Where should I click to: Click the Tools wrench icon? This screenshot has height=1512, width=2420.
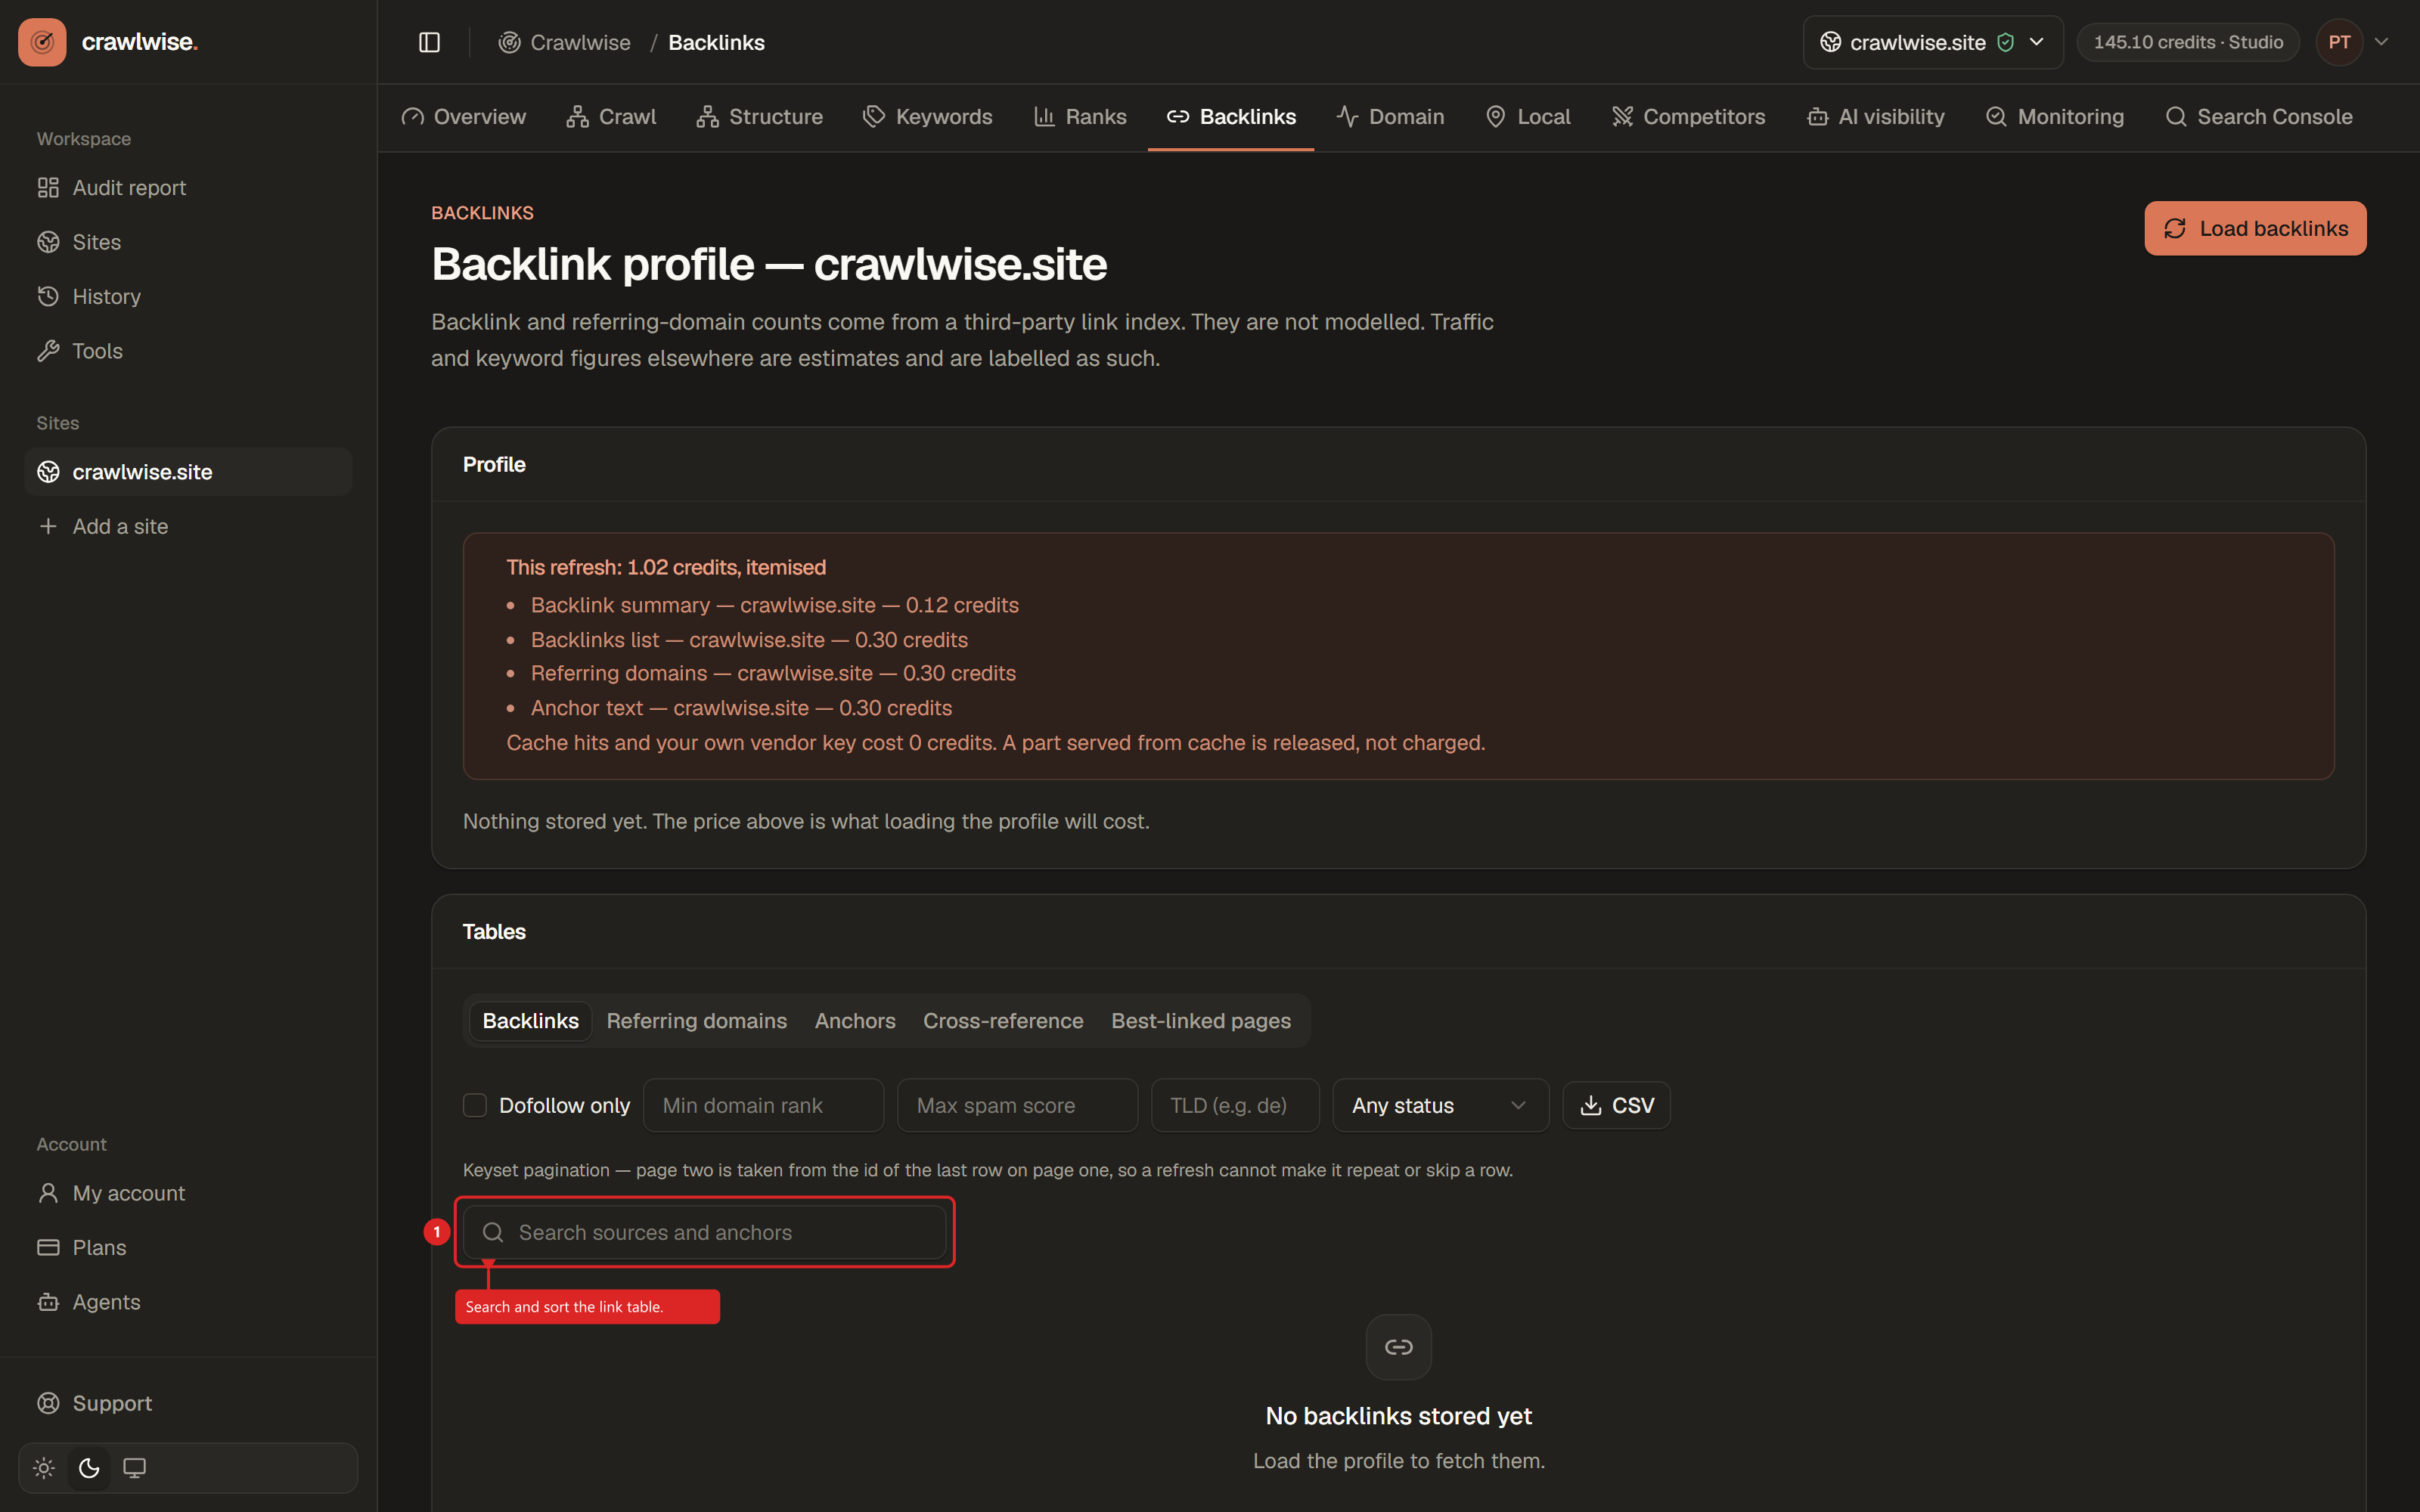(48, 351)
